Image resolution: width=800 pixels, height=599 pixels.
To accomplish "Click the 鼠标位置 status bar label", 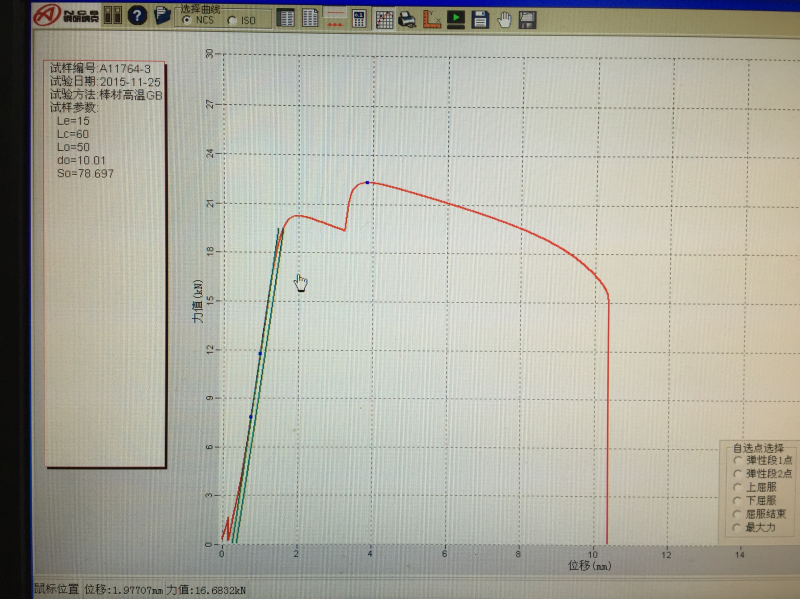I will [57, 589].
